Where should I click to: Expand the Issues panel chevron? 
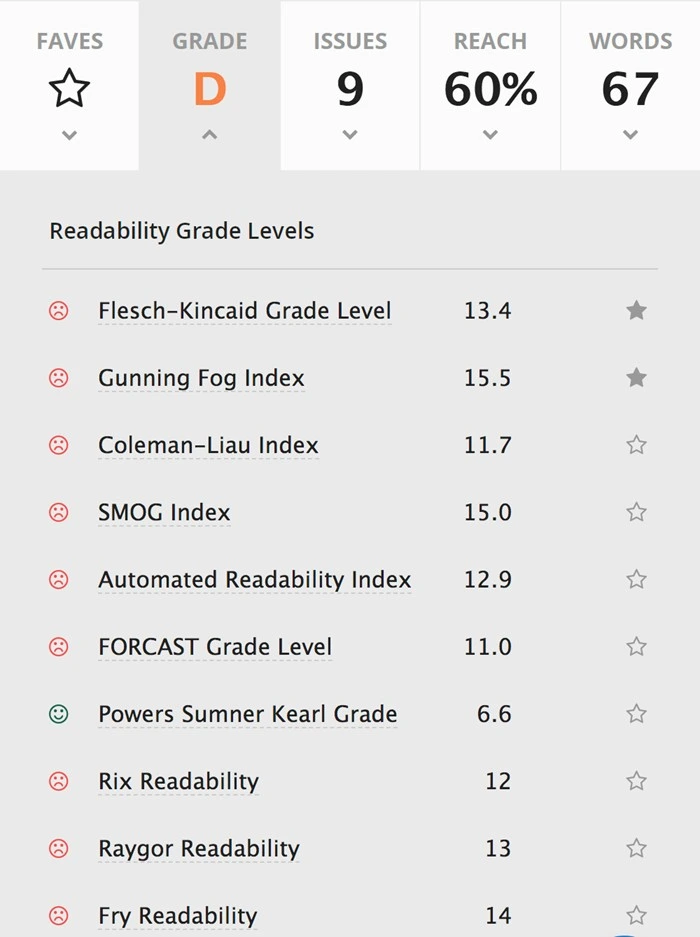[349, 135]
